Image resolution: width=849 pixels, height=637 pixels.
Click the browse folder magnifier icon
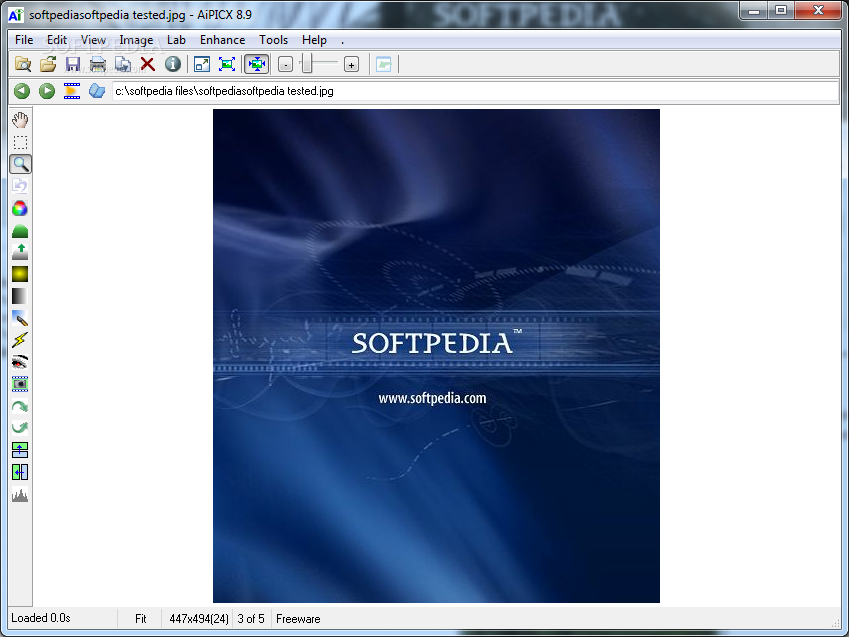23,64
